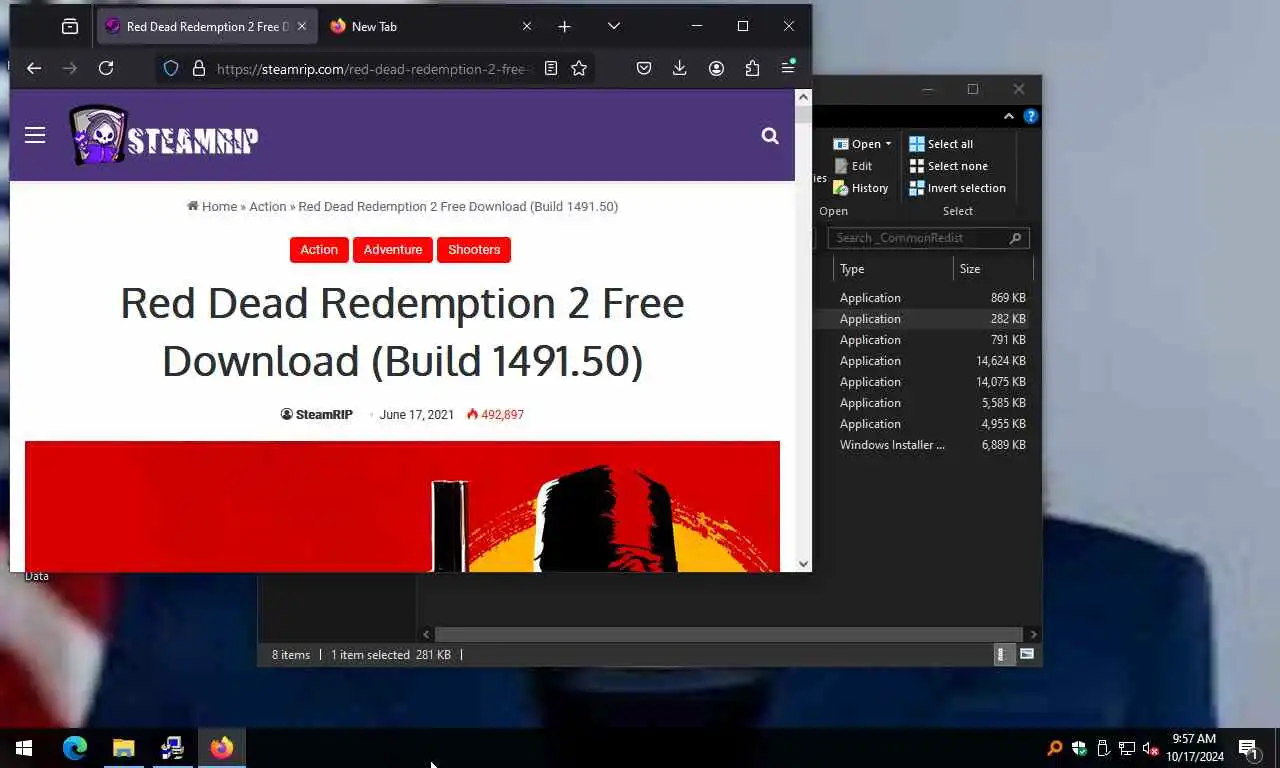
Task: Click red Action category tag
Action: (319, 250)
